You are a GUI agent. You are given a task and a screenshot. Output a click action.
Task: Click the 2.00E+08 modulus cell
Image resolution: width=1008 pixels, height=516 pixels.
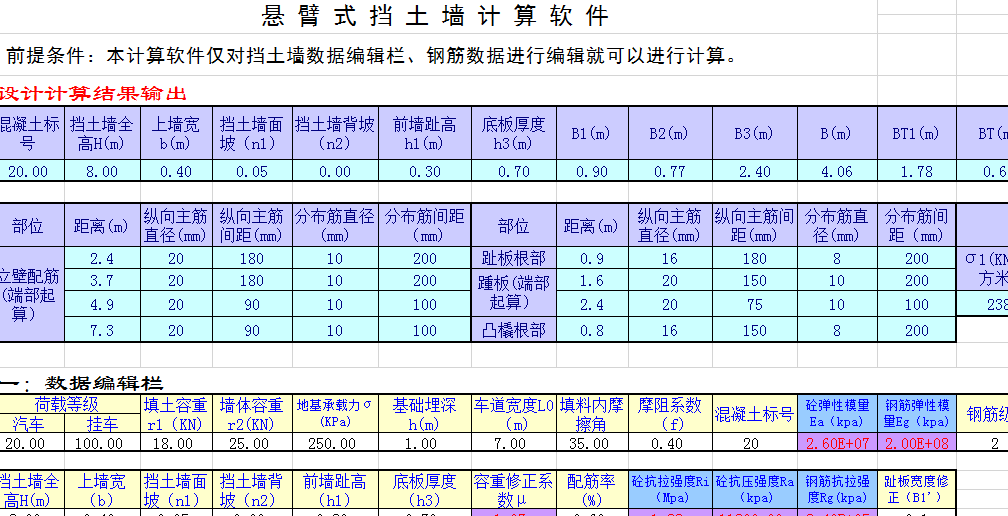[x=917, y=443]
